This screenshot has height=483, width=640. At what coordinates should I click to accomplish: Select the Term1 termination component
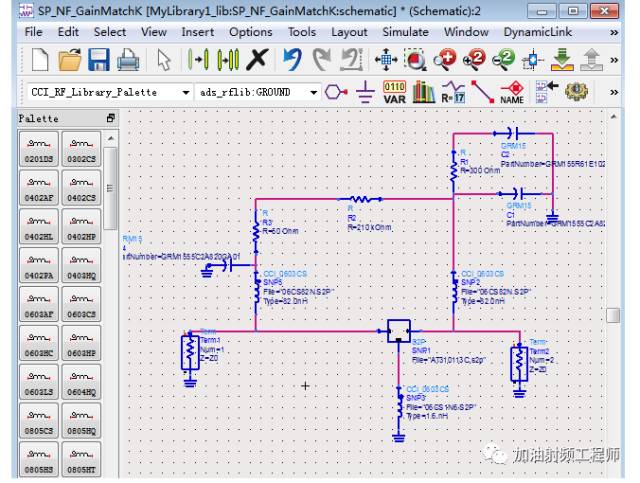(190, 353)
